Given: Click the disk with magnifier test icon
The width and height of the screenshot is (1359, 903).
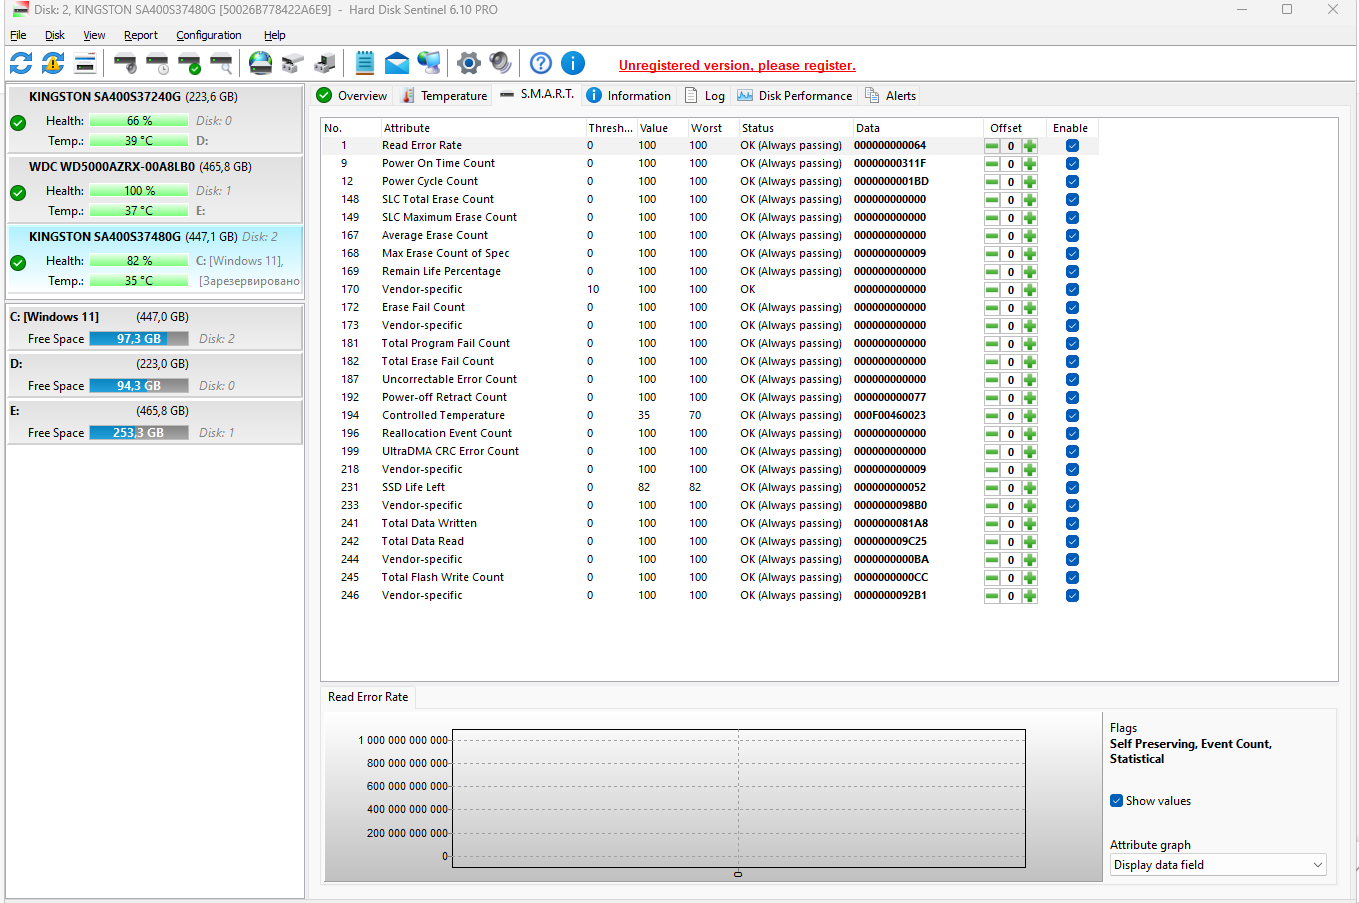Looking at the screenshot, I should [221, 64].
